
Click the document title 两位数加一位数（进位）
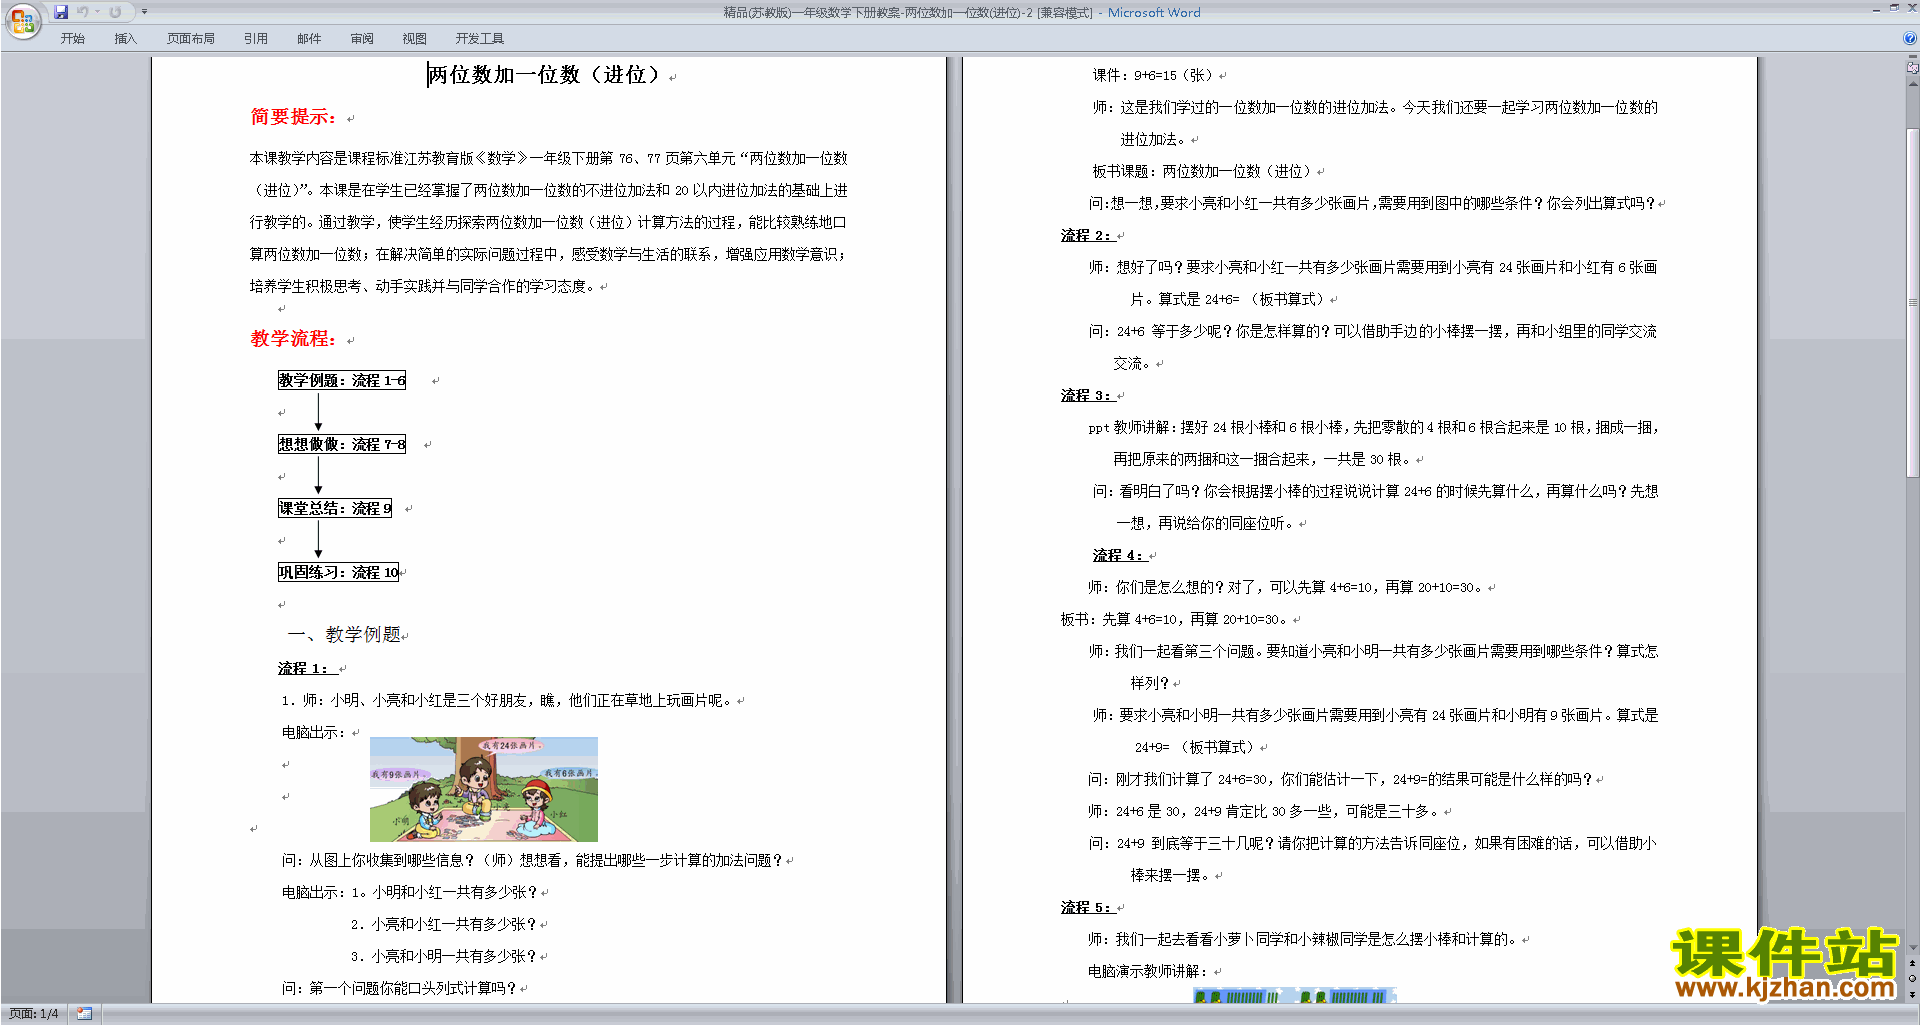[x=545, y=75]
